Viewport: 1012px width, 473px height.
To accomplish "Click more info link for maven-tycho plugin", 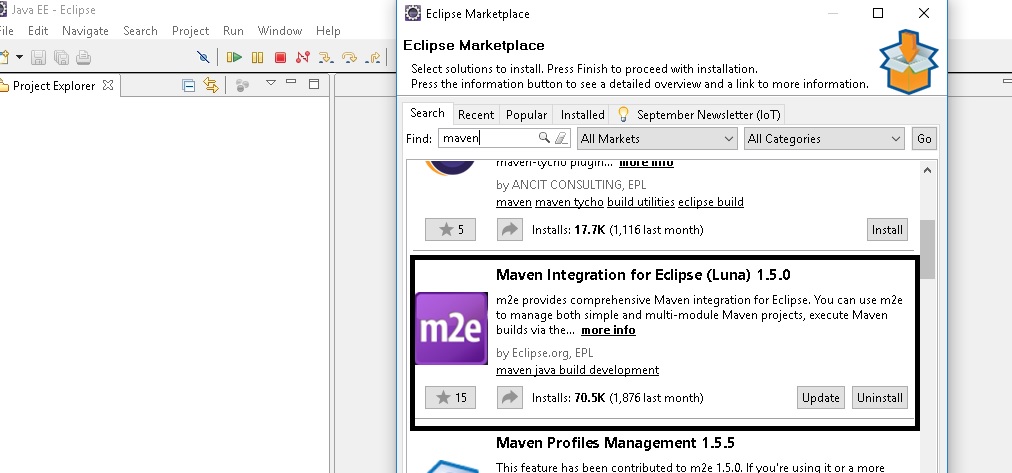I will 646,163.
